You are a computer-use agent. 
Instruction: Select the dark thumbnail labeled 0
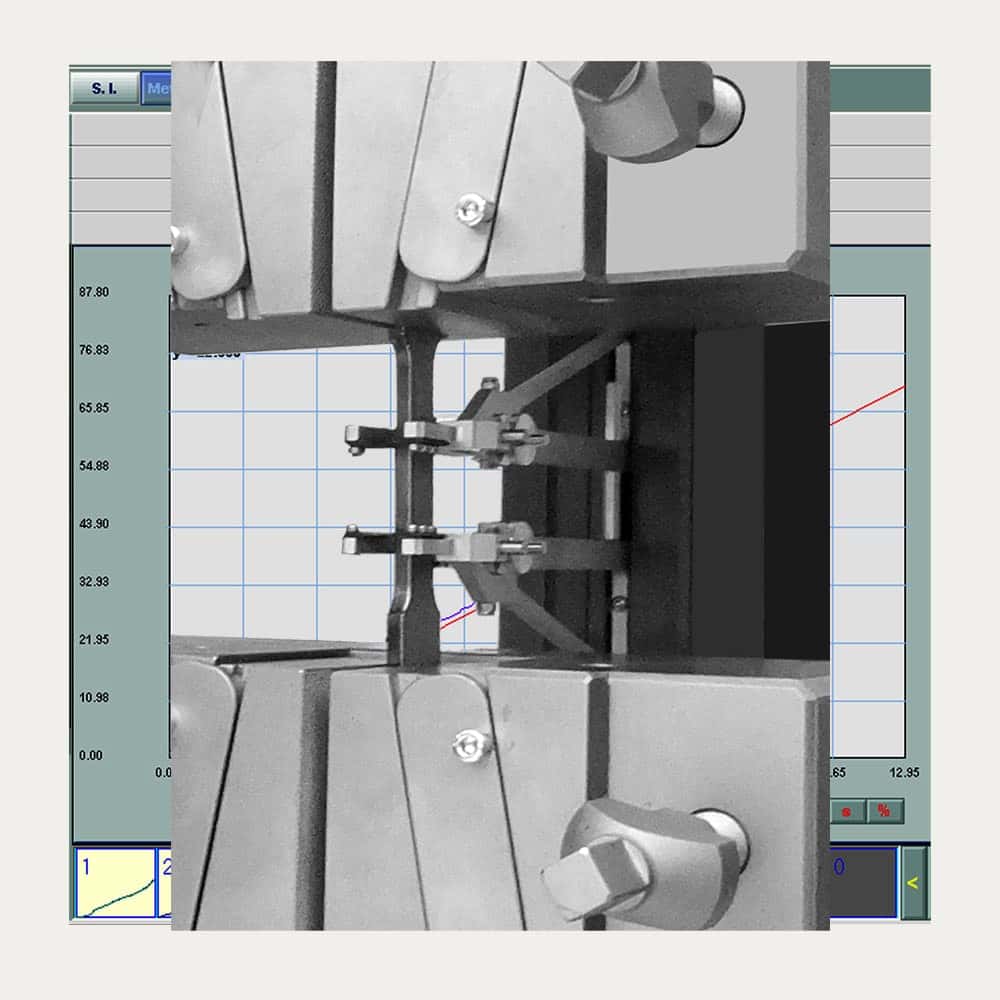coord(862,882)
